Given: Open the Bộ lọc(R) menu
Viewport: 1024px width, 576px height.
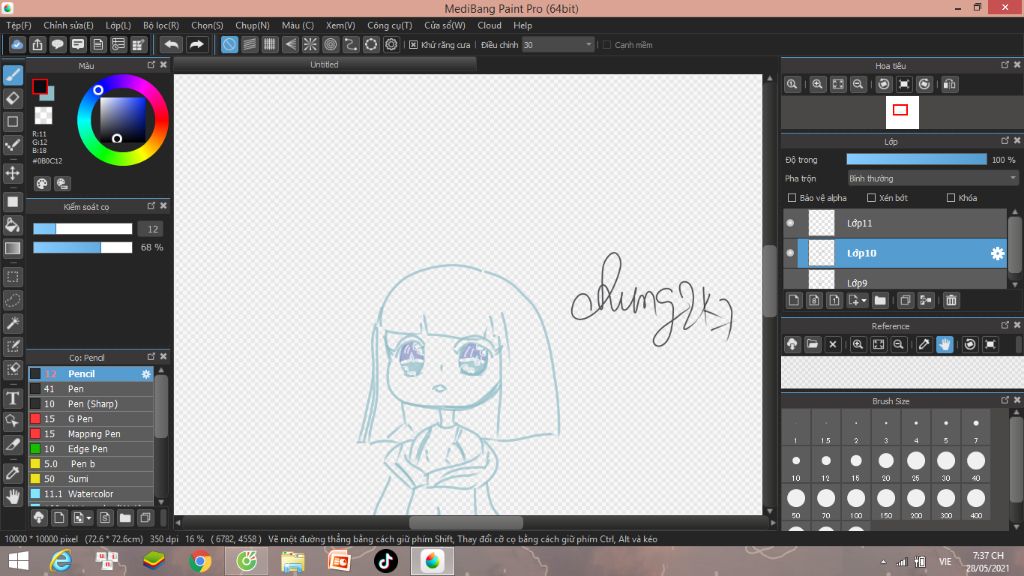Looking at the screenshot, I should [x=161, y=25].
